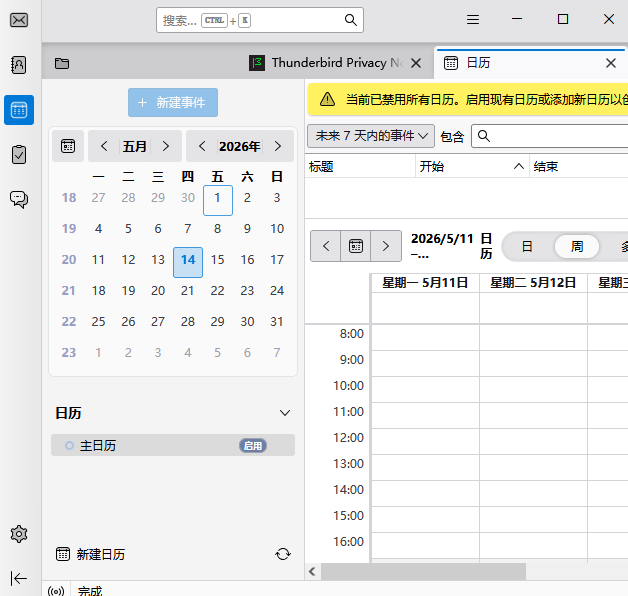
Task: Click the event filter text field
Action: click(550, 136)
